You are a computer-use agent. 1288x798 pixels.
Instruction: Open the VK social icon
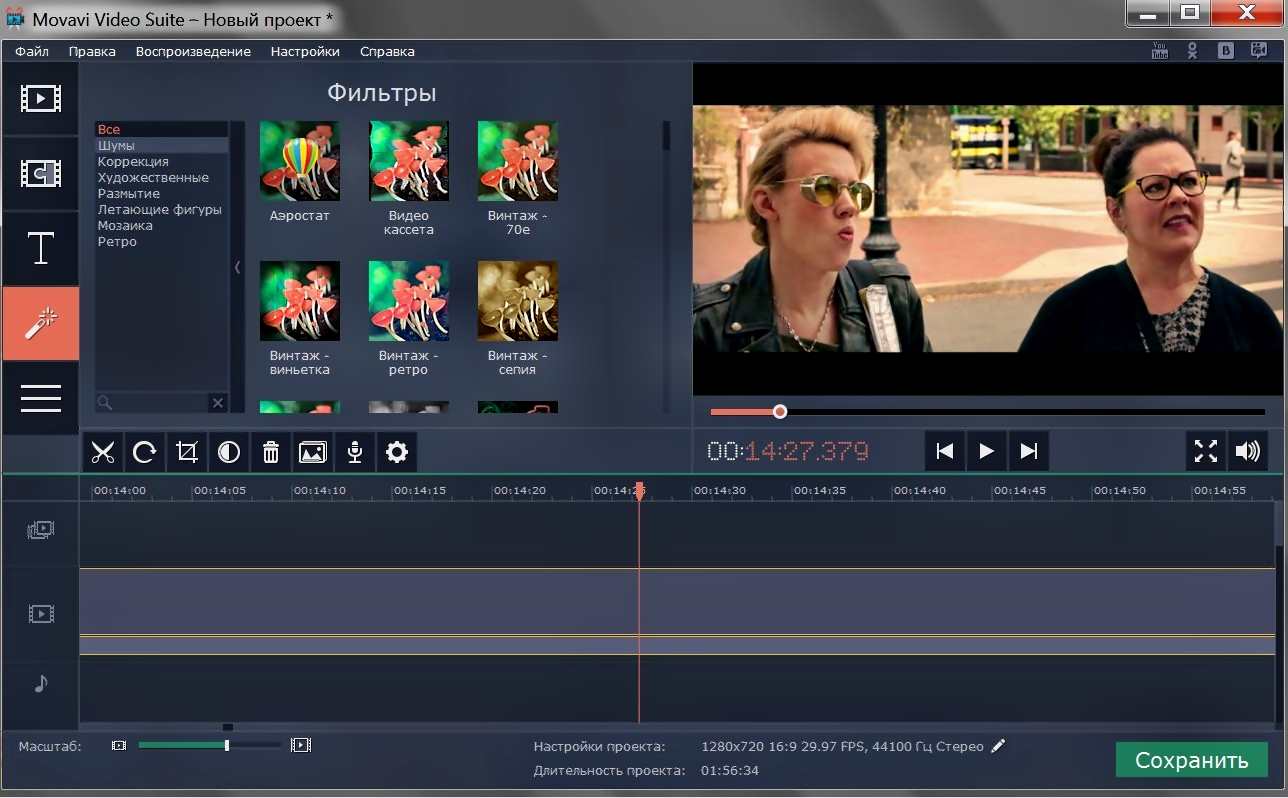tap(1225, 51)
